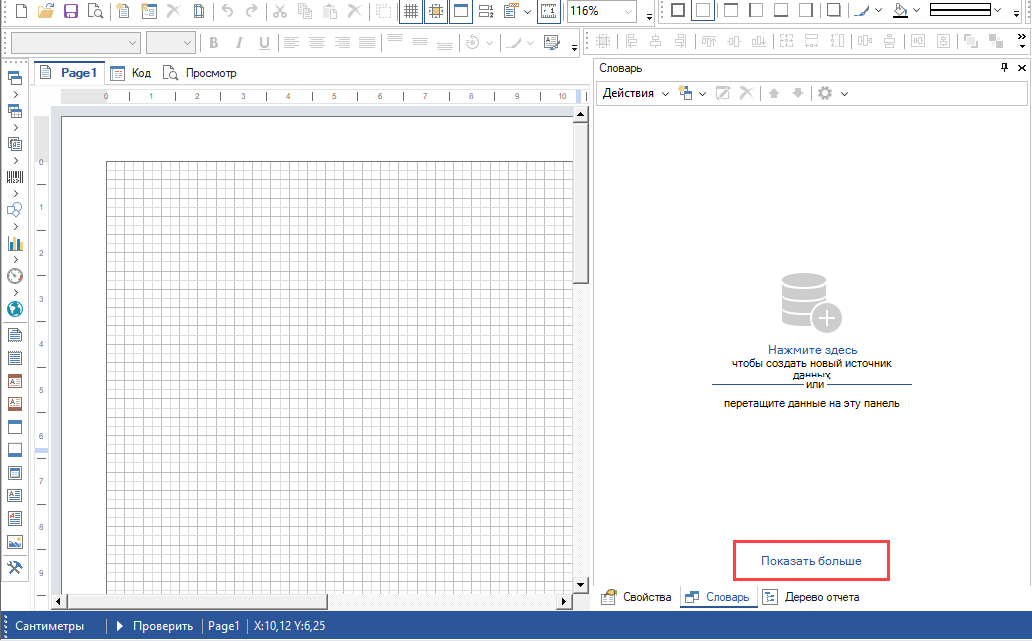Add a new form with the toolbar icon
Image resolution: width=1032 pixels, height=641 pixels.
[149, 11]
